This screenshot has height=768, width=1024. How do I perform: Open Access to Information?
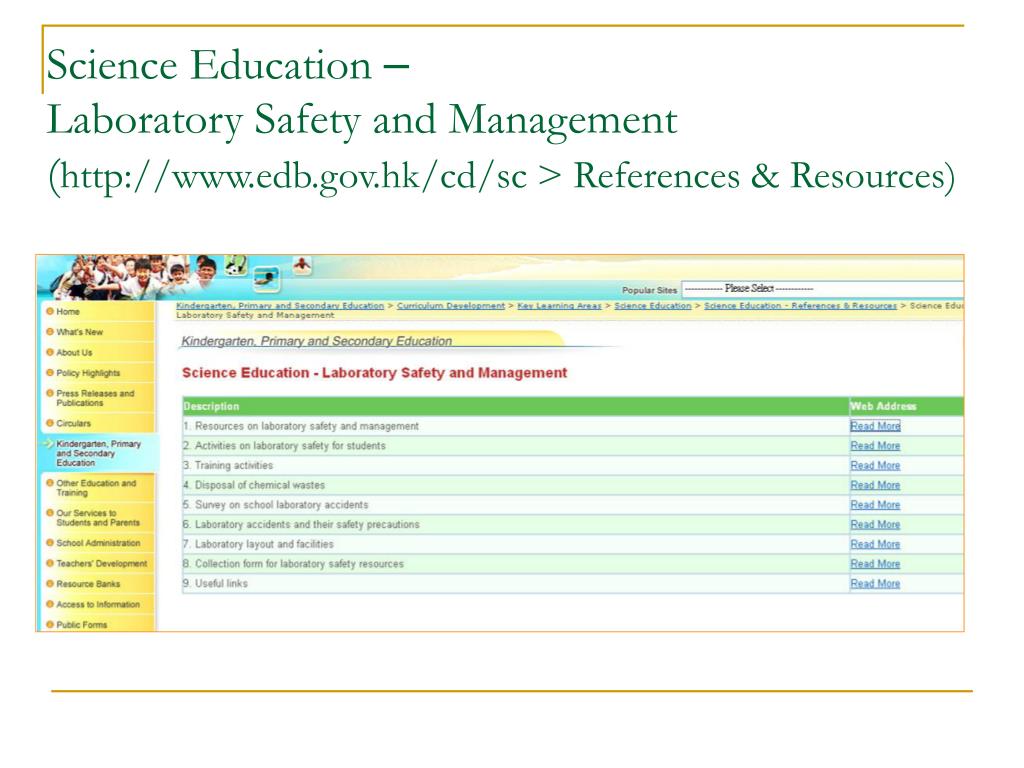click(x=98, y=604)
